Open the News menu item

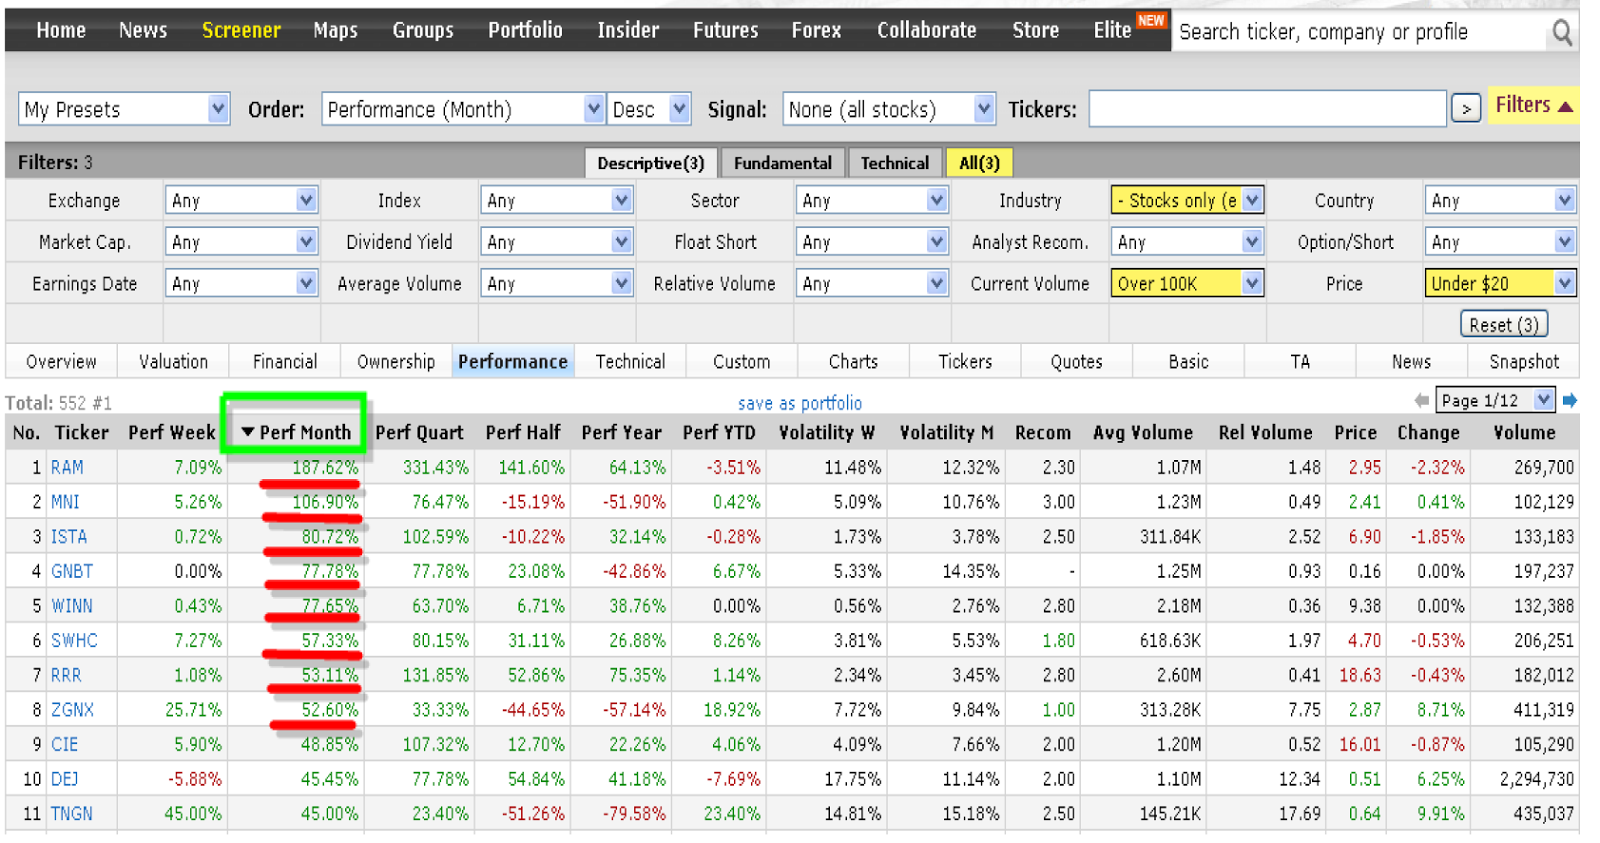pyautogui.click(x=143, y=31)
